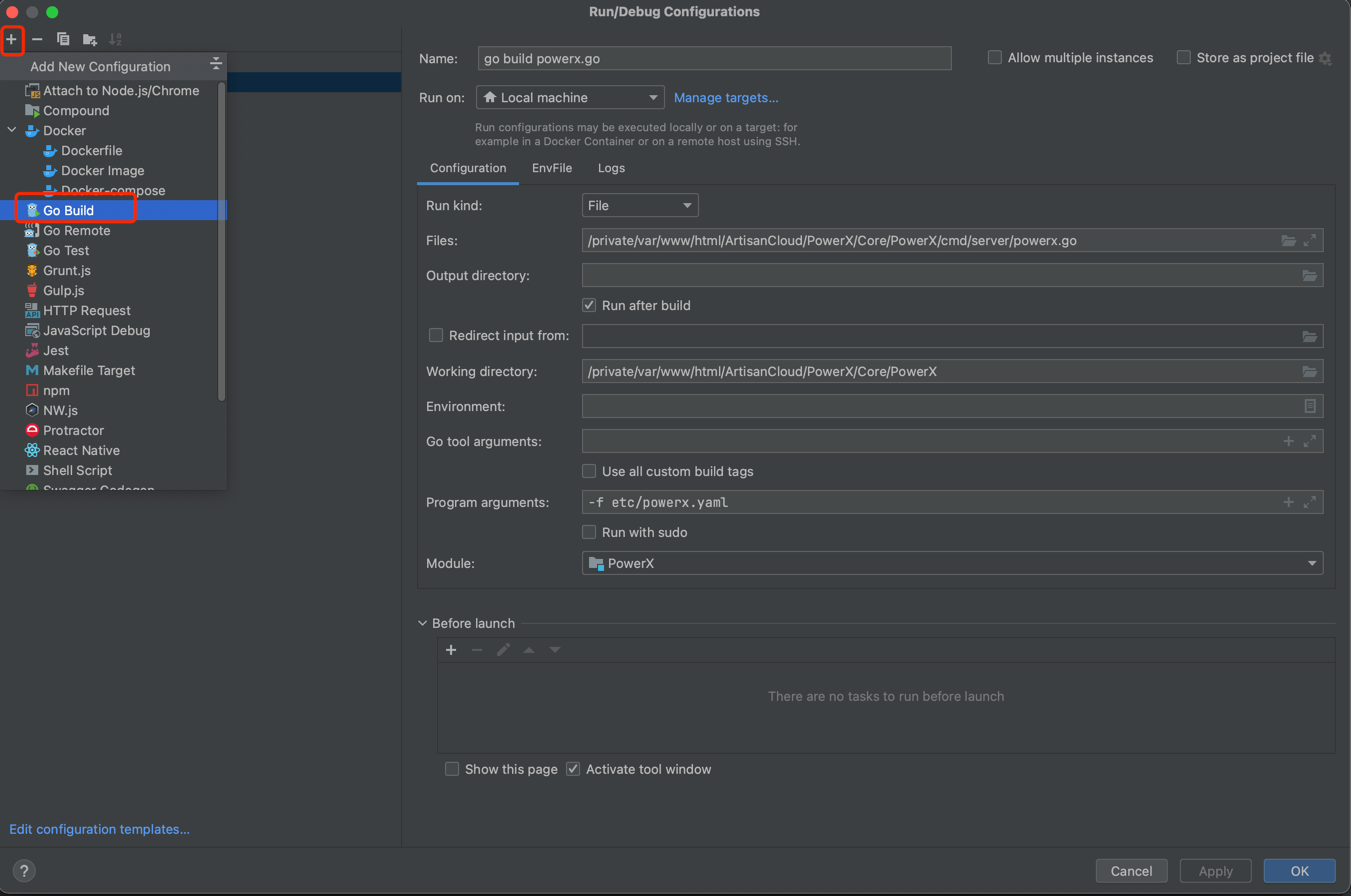Screen dimensions: 1351x896
Task: Switch to the EnvFile tab
Action: pyautogui.click(x=552, y=168)
